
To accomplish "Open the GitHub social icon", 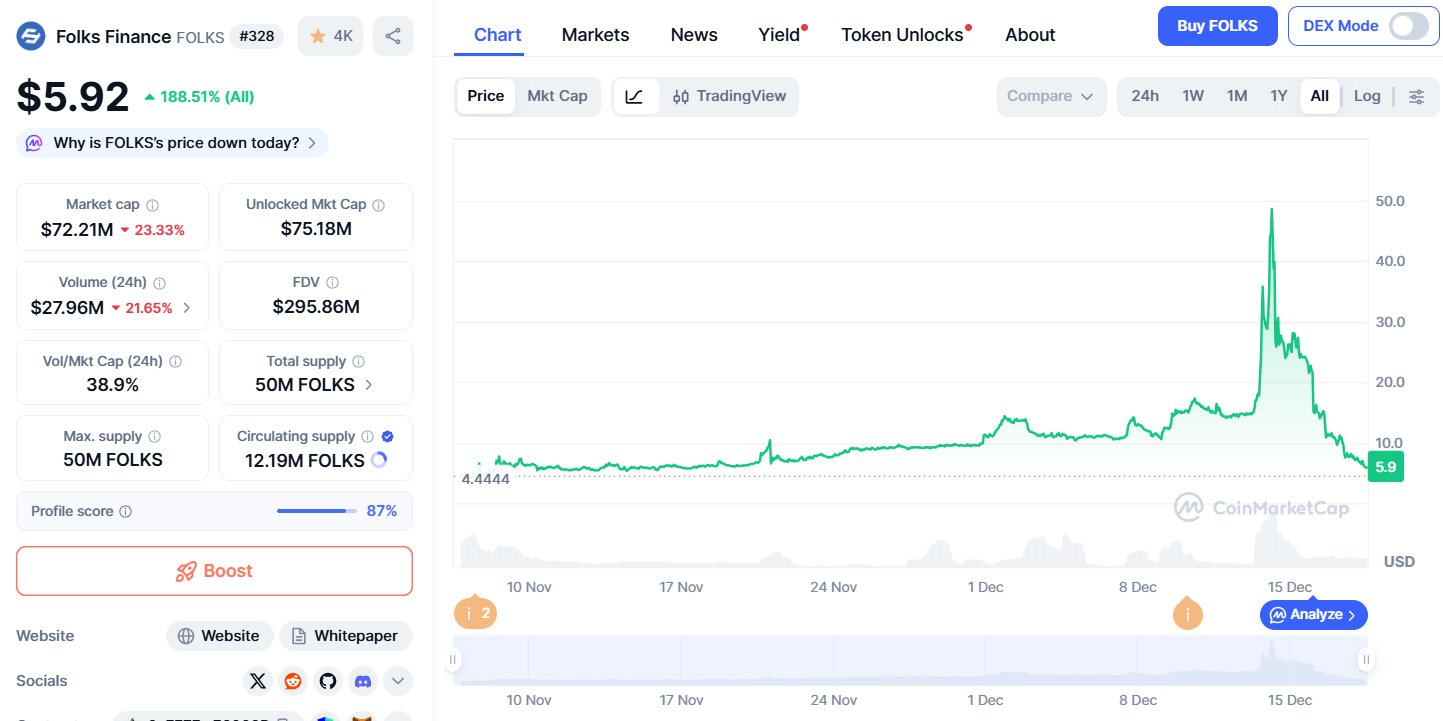I will (328, 681).
